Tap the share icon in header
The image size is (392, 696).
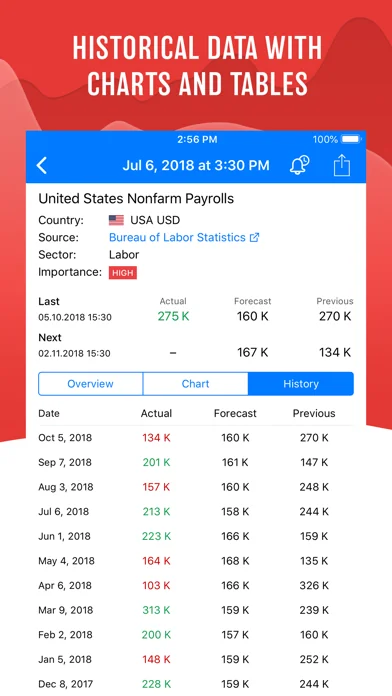pyautogui.click(x=342, y=165)
